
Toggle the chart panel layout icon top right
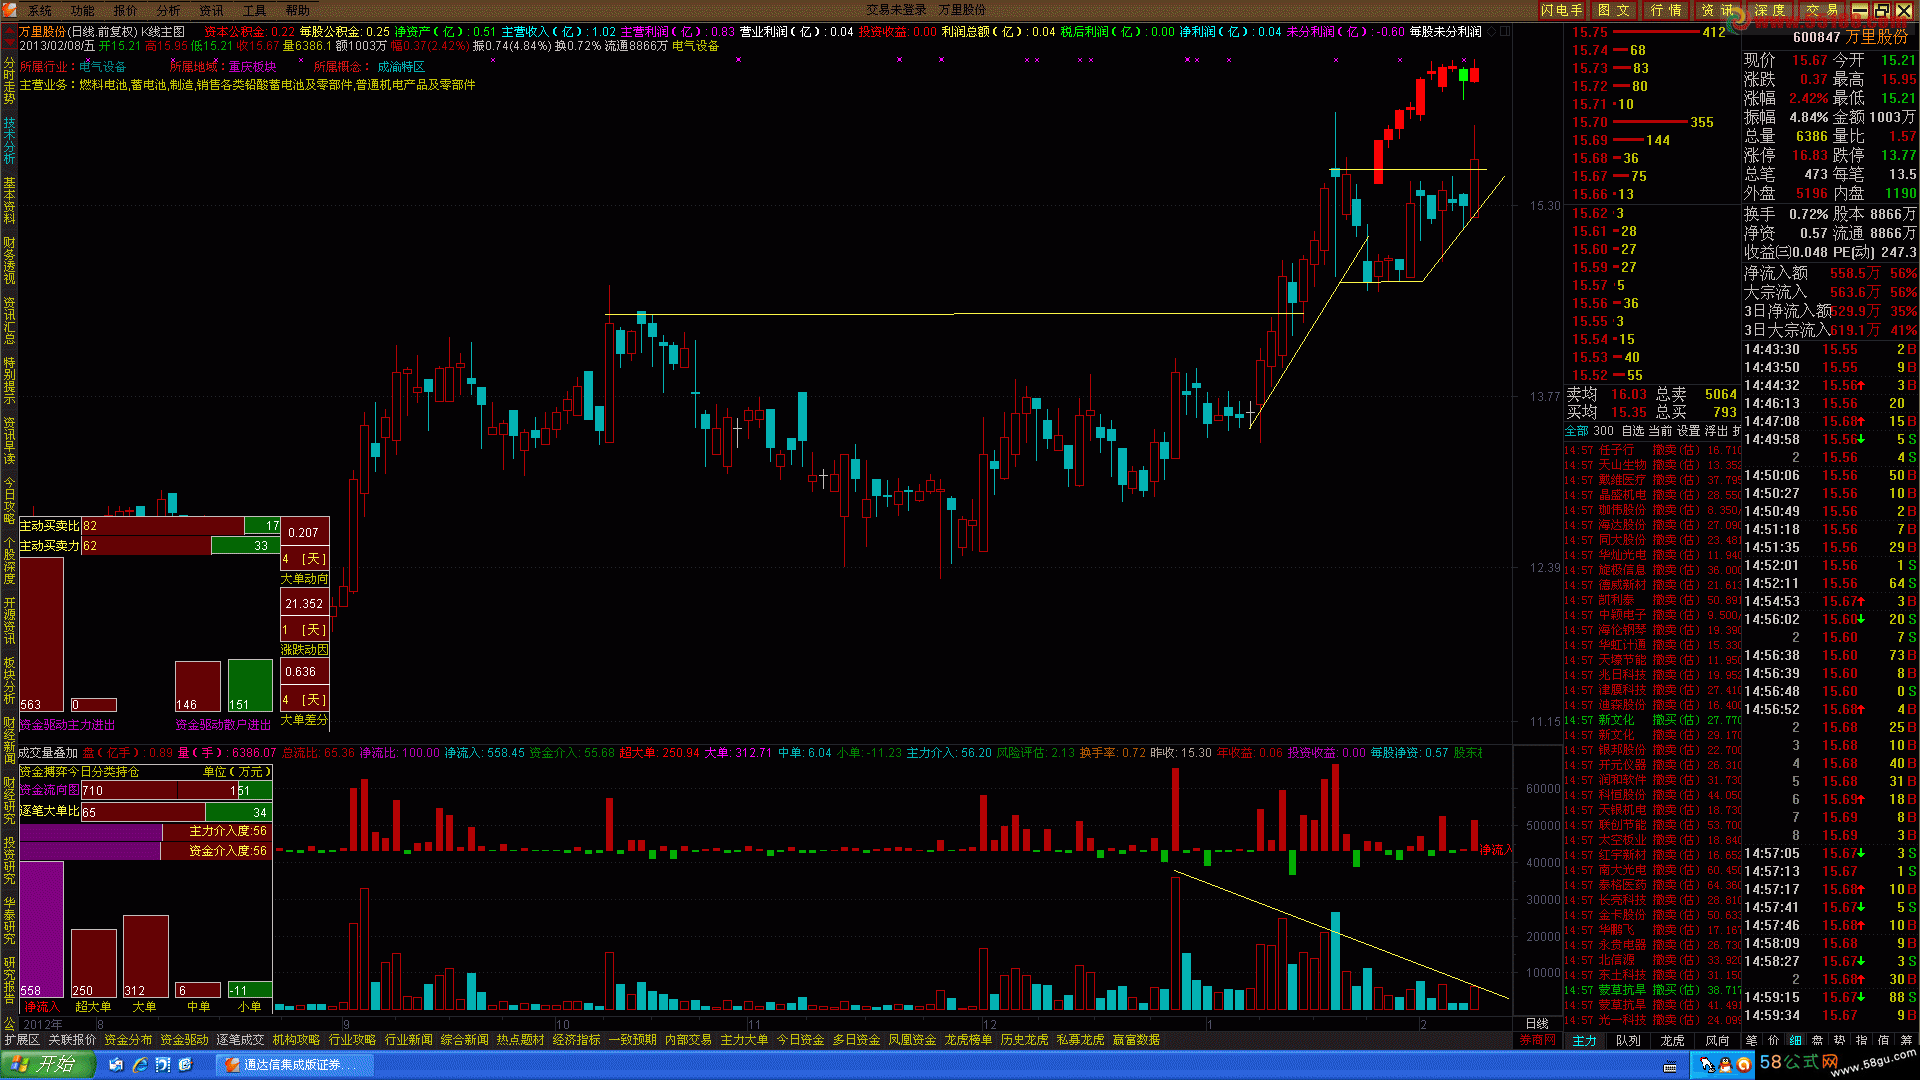pyautogui.click(x=1505, y=32)
